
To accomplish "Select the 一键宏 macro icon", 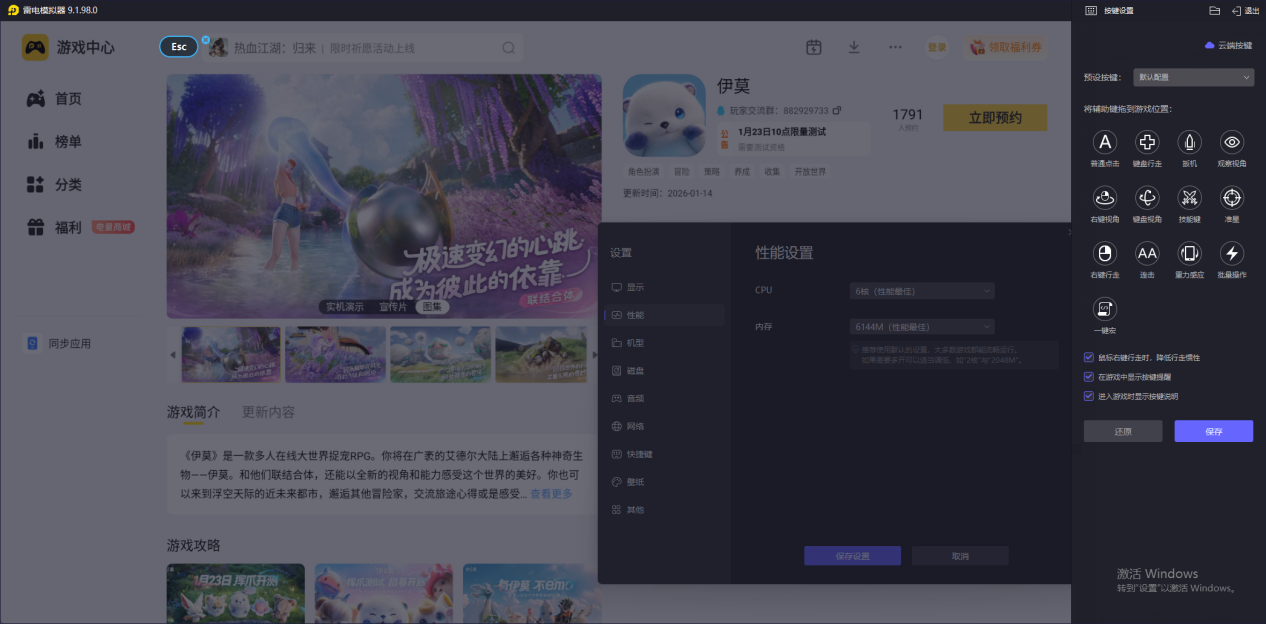I will [x=1105, y=308].
